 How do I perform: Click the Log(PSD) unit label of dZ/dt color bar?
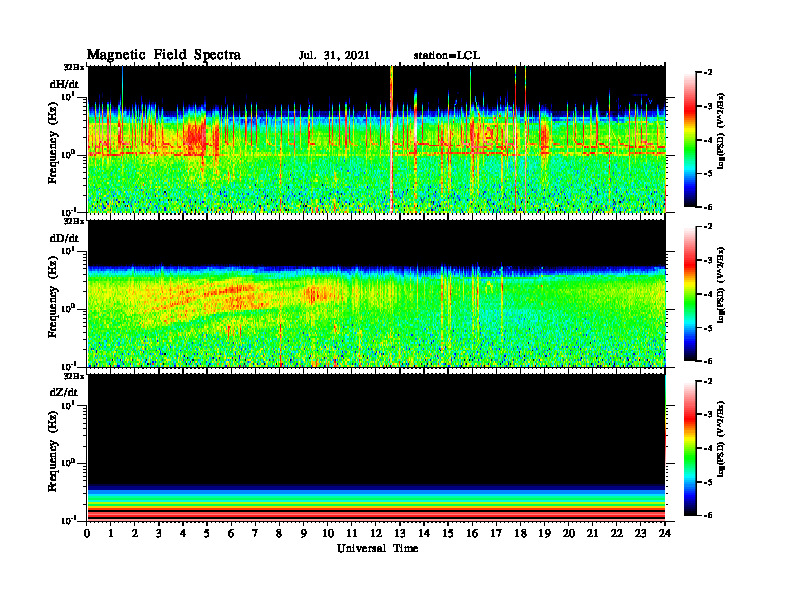pyautogui.click(x=721, y=439)
